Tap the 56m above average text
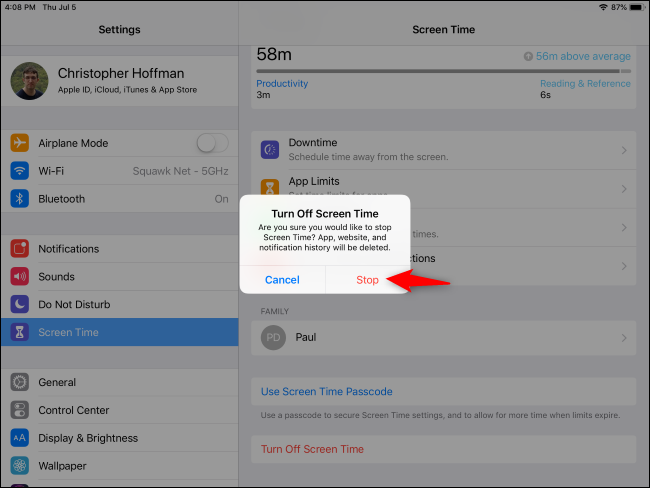Viewport: 650px width, 488px height. pos(583,56)
